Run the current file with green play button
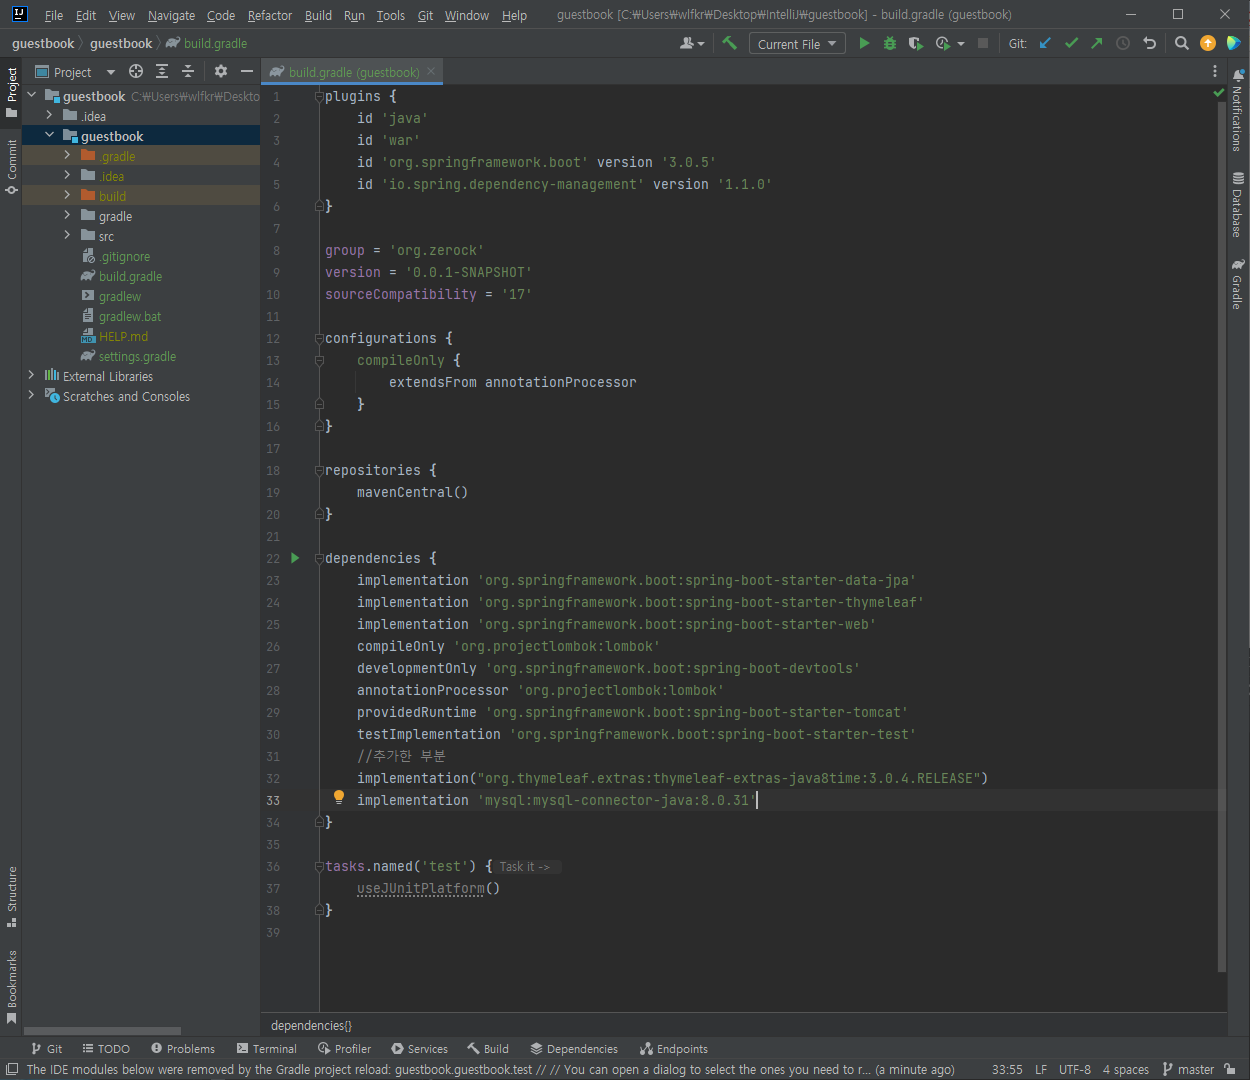1250x1080 pixels. pos(864,43)
